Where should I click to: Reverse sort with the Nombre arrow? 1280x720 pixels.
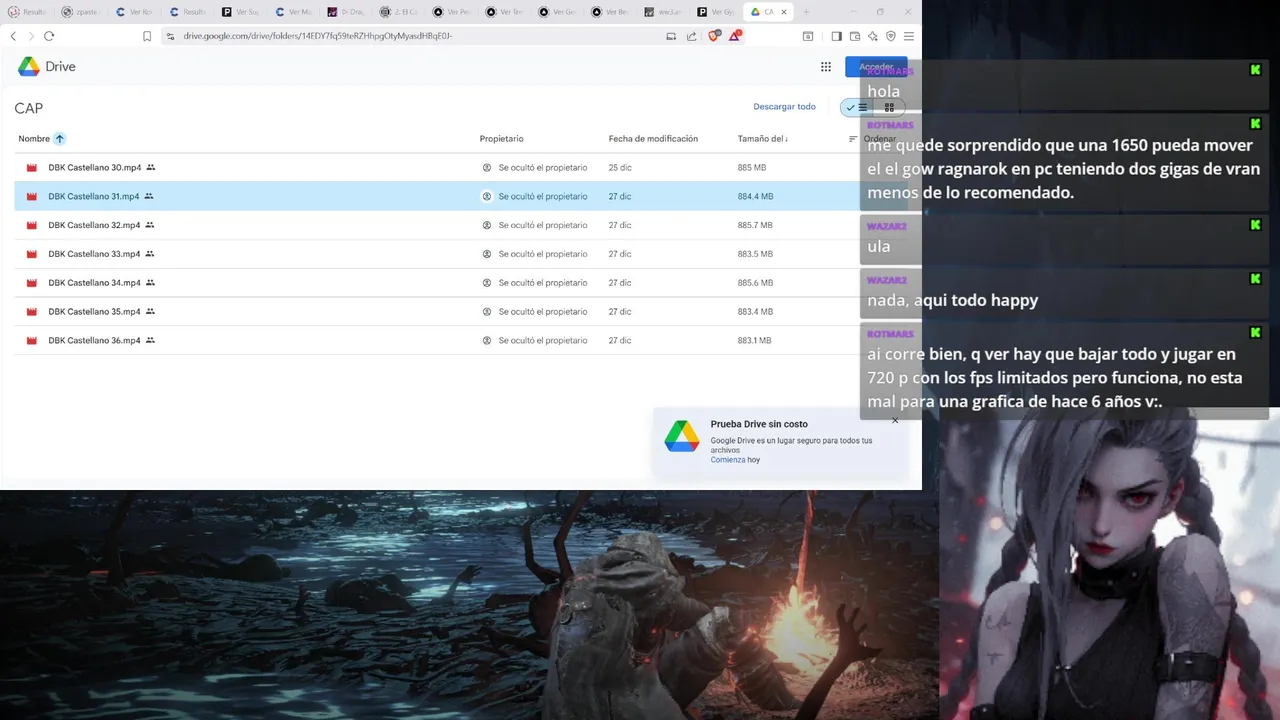click(x=59, y=139)
